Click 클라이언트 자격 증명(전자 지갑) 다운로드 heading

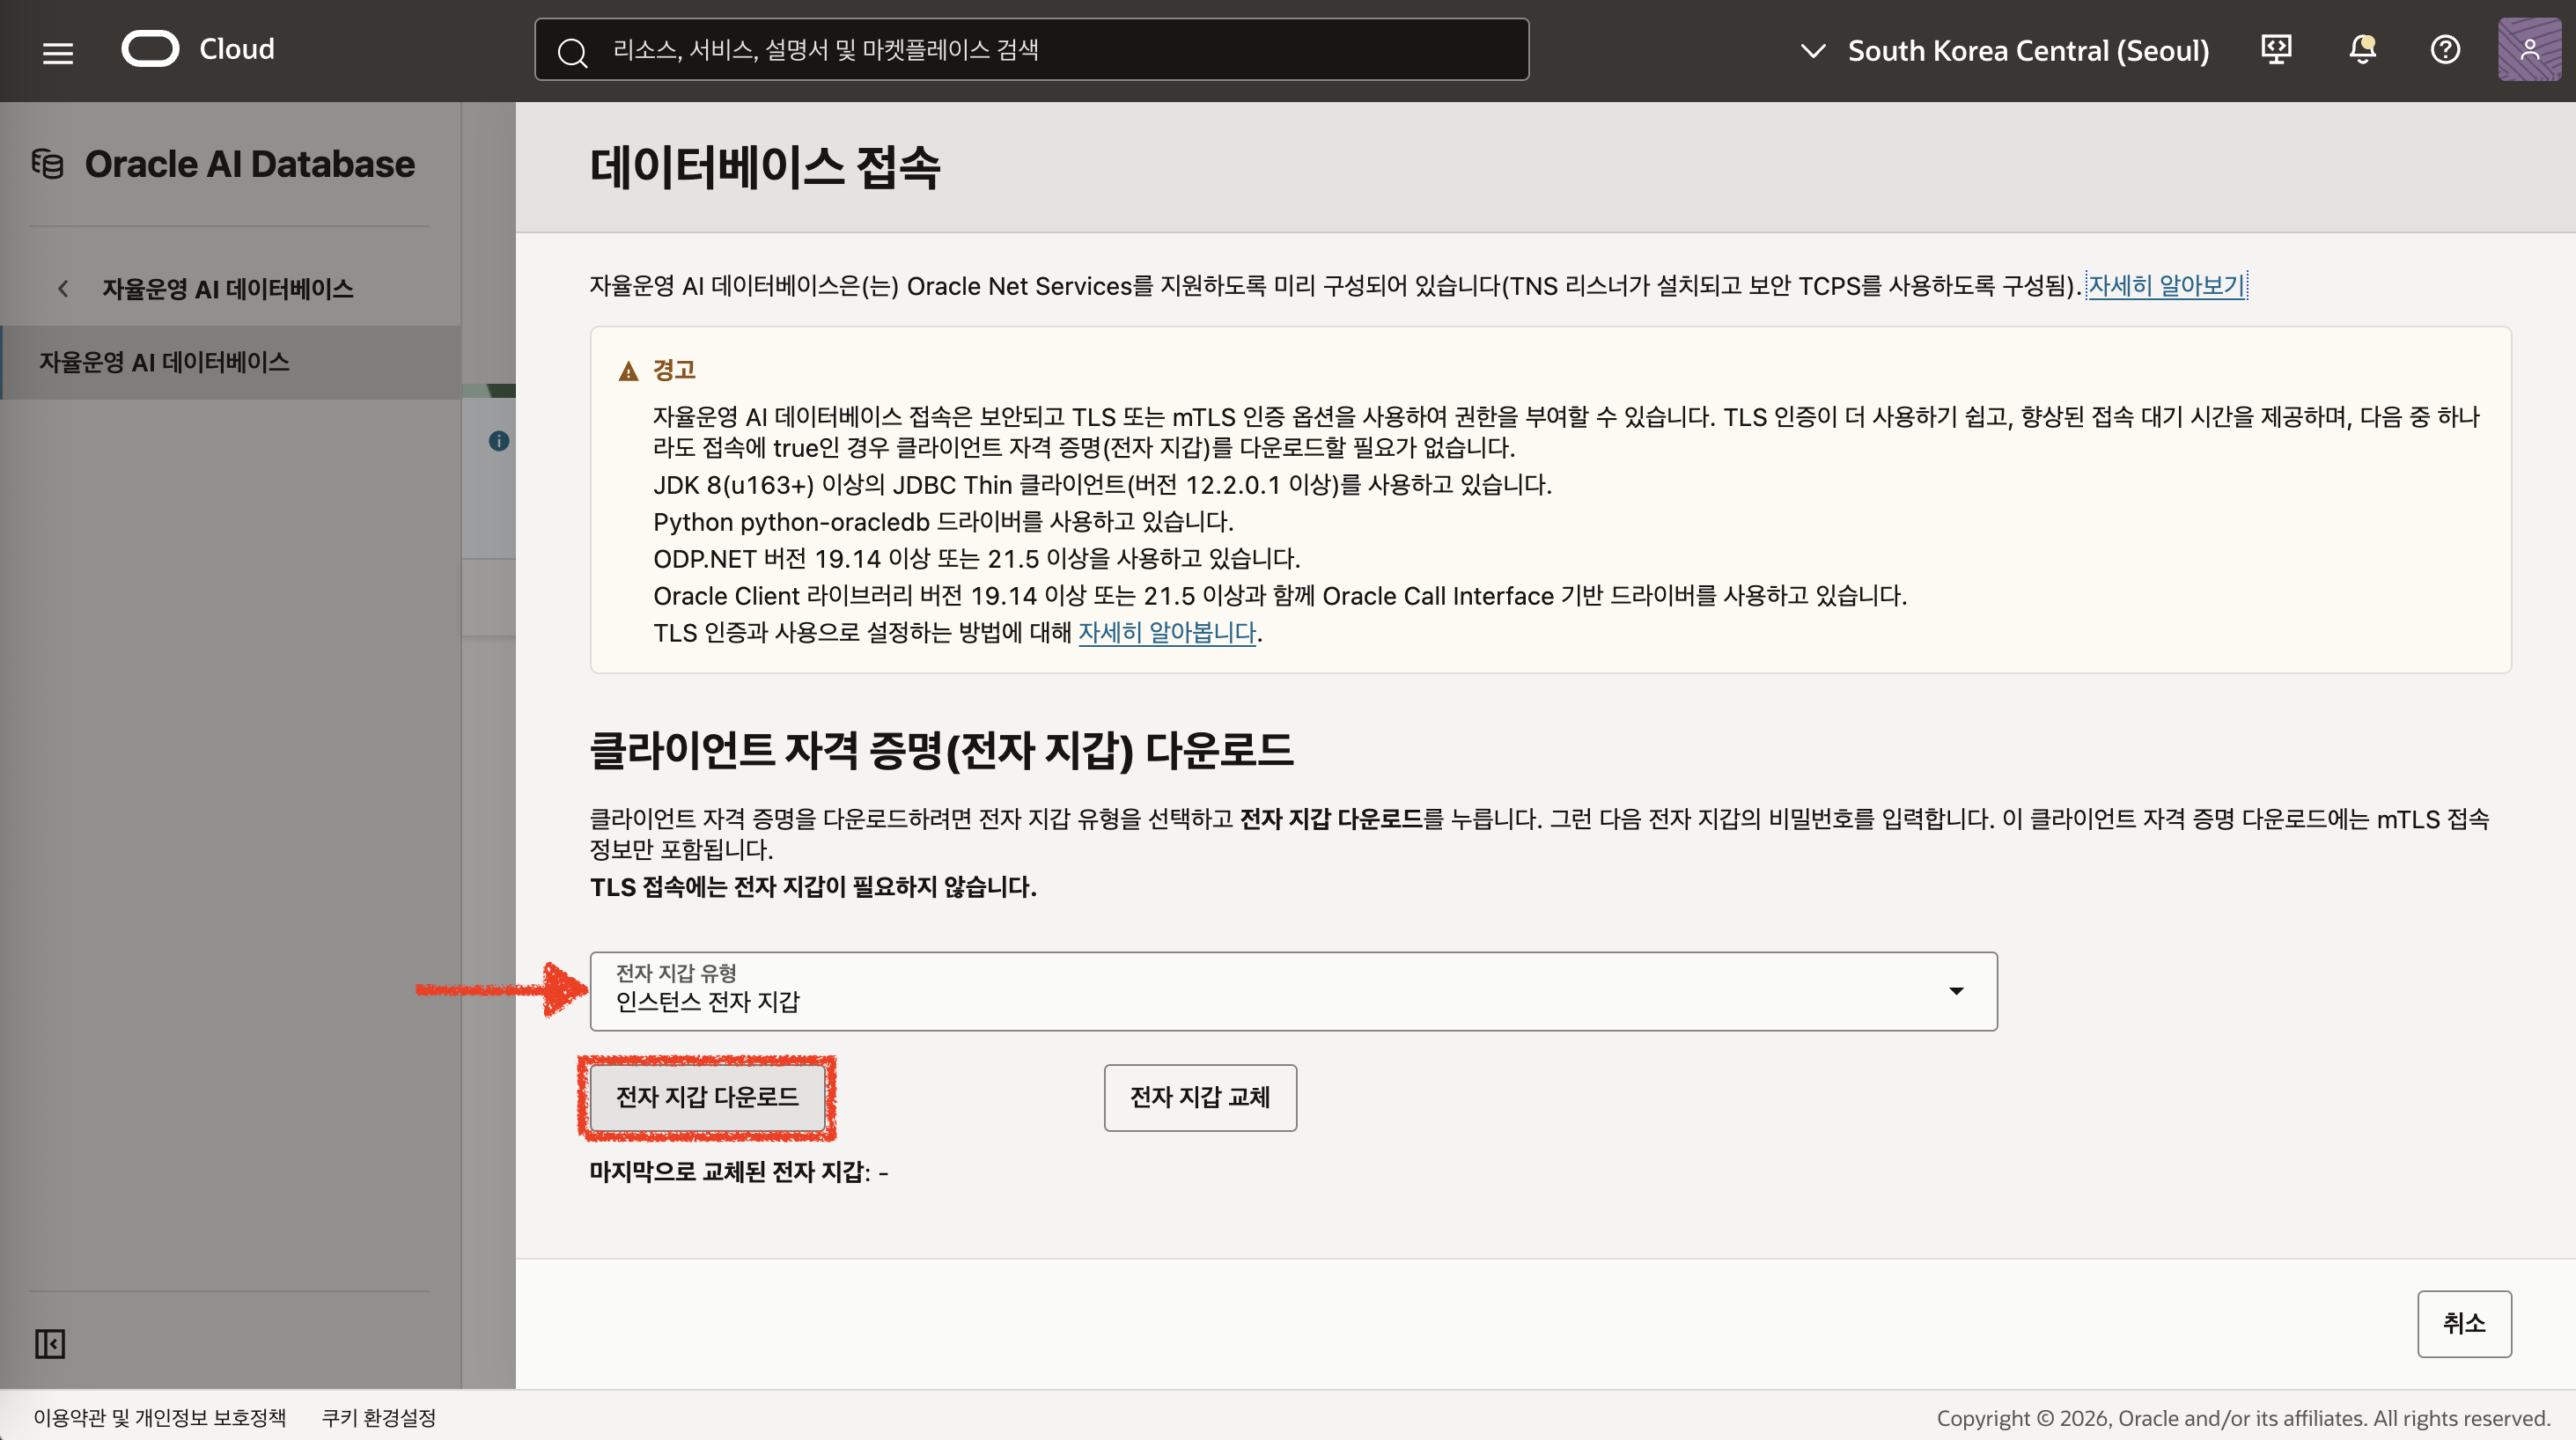(x=941, y=750)
